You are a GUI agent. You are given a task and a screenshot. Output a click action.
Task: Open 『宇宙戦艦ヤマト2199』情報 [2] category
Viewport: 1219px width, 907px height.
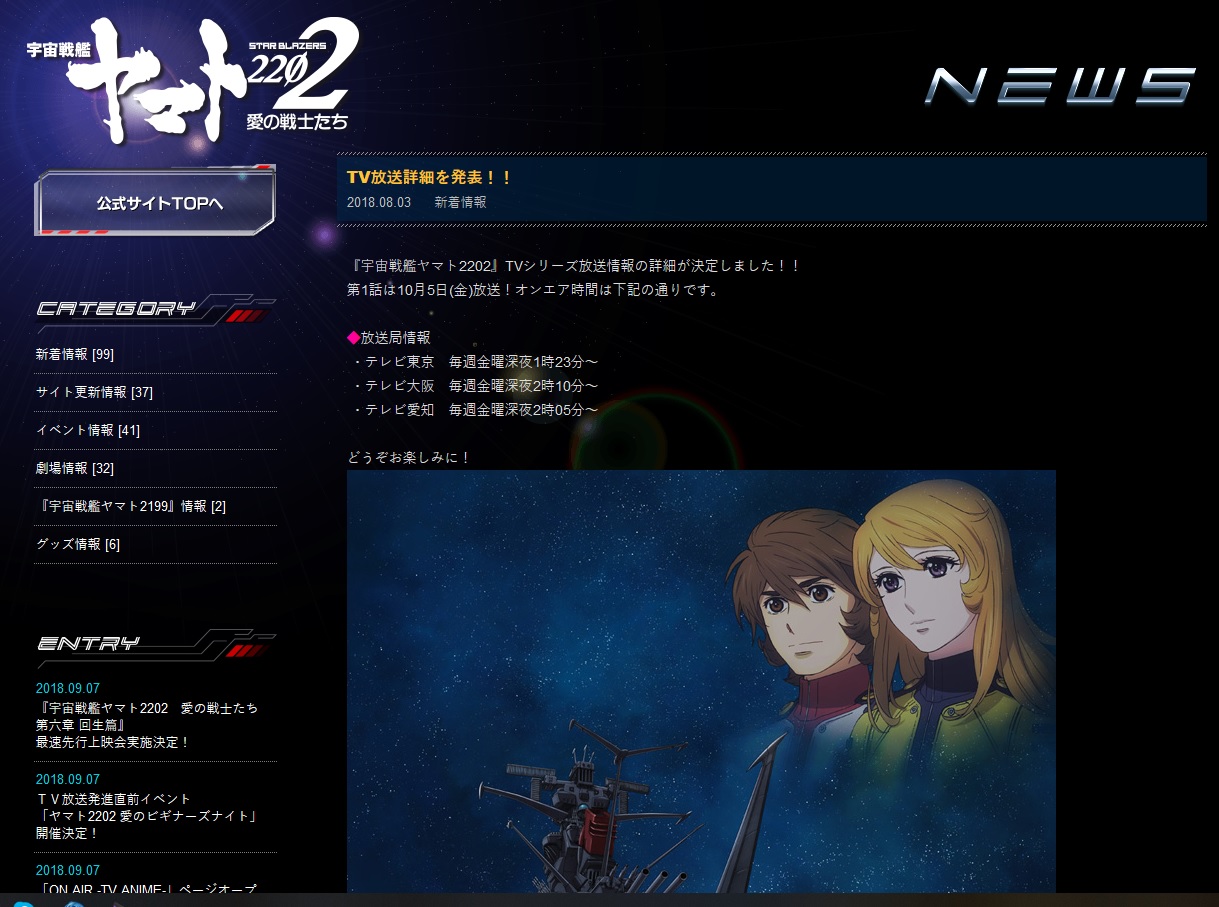point(131,506)
